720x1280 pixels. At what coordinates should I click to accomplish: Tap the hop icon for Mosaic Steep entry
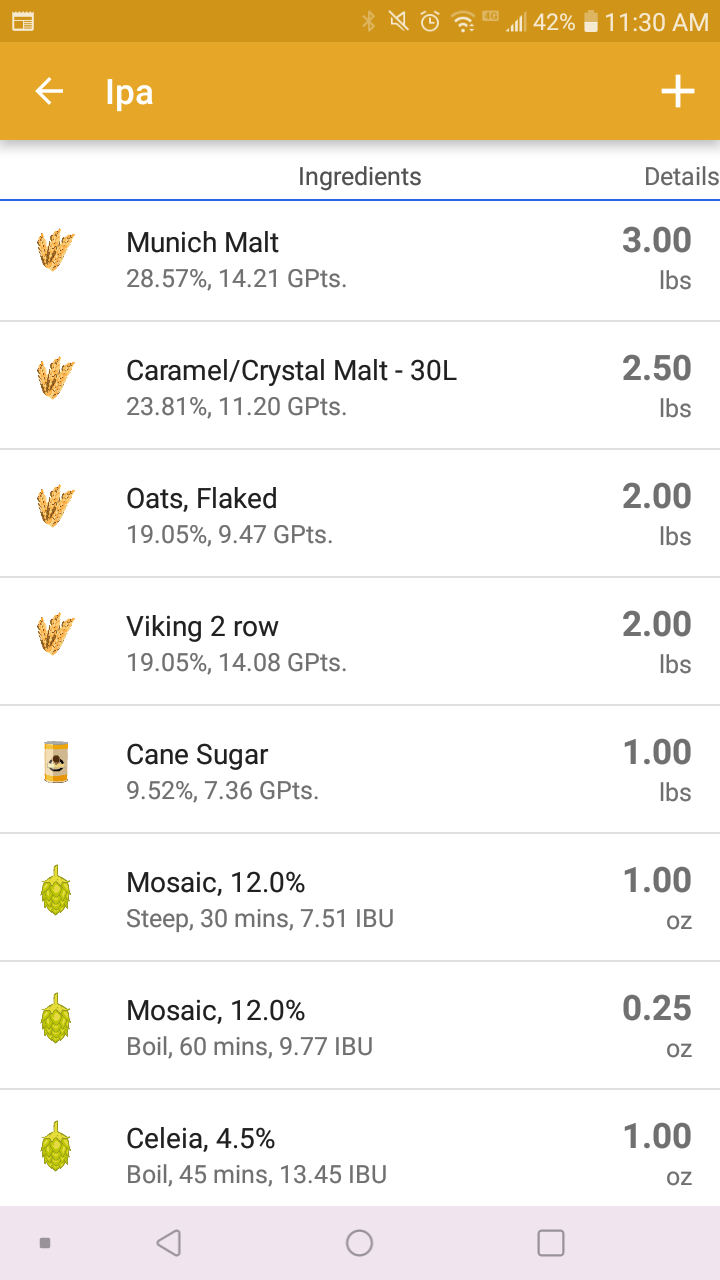point(56,889)
